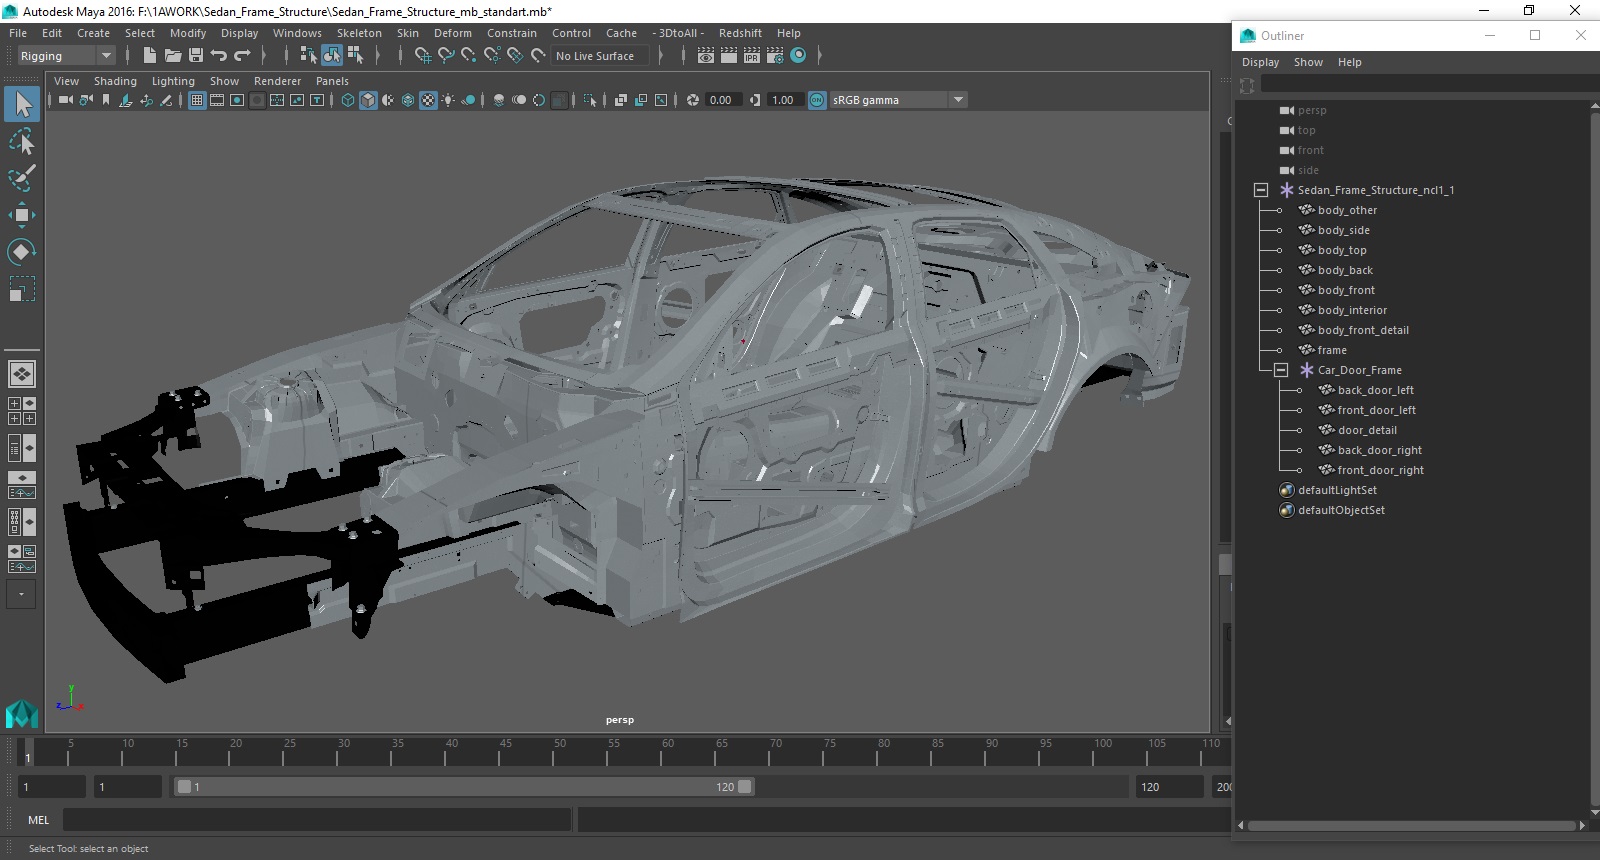Viewport: 1600px width, 860px height.
Task: Activate the Paint Selection tool
Action: [22, 178]
